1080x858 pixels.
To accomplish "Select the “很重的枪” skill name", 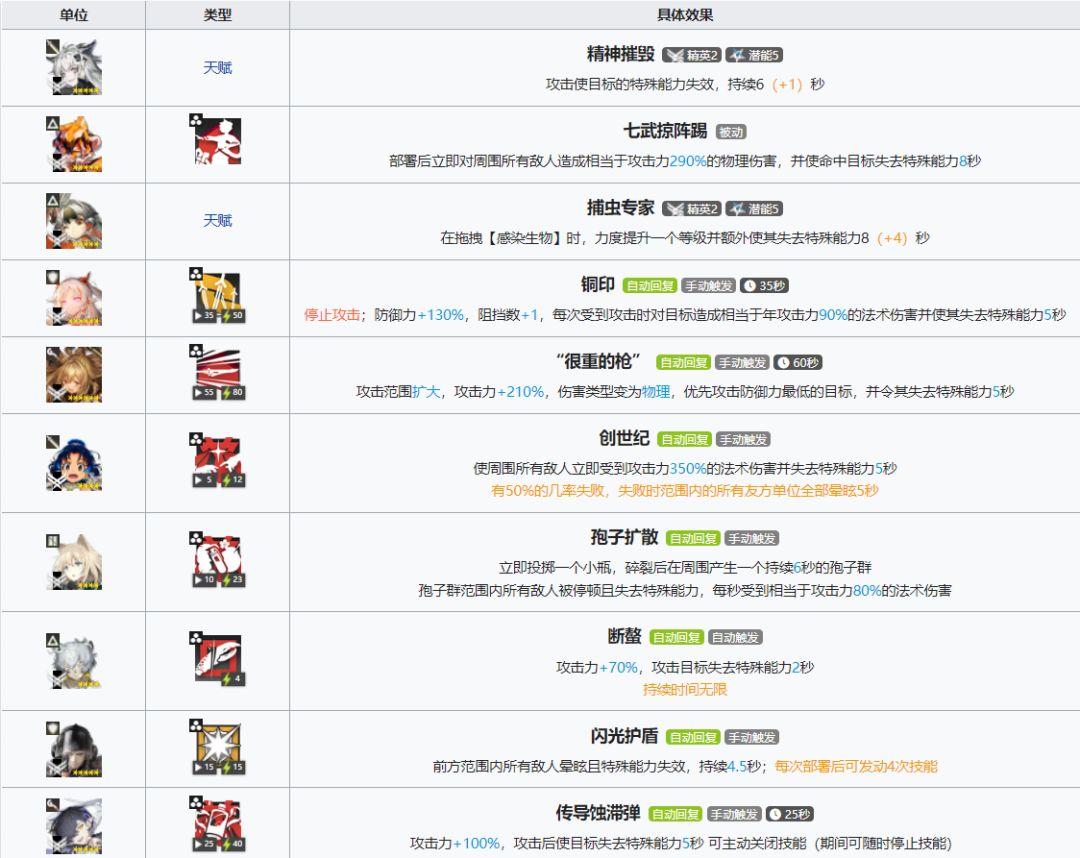I will 598,361.
